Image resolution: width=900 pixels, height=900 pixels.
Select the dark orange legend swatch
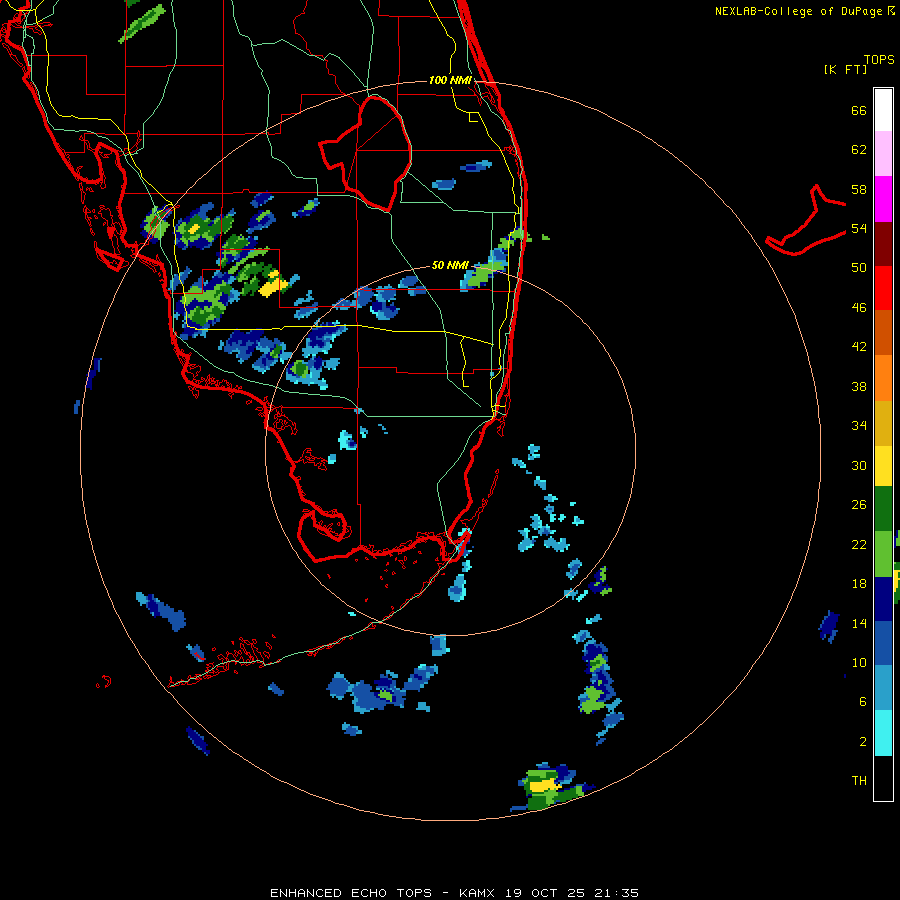[883, 332]
